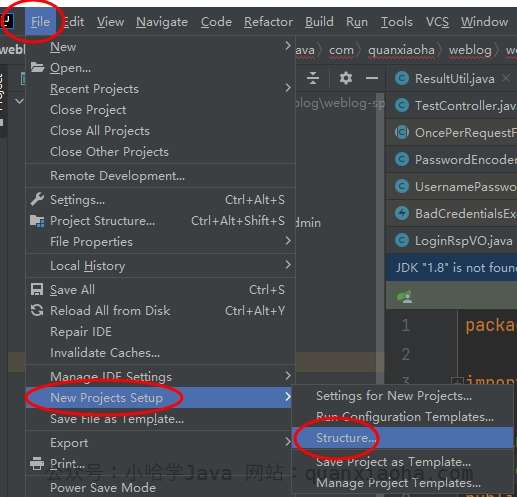517x497 pixels.
Task: Open the Navigate menu
Action: click(162, 22)
